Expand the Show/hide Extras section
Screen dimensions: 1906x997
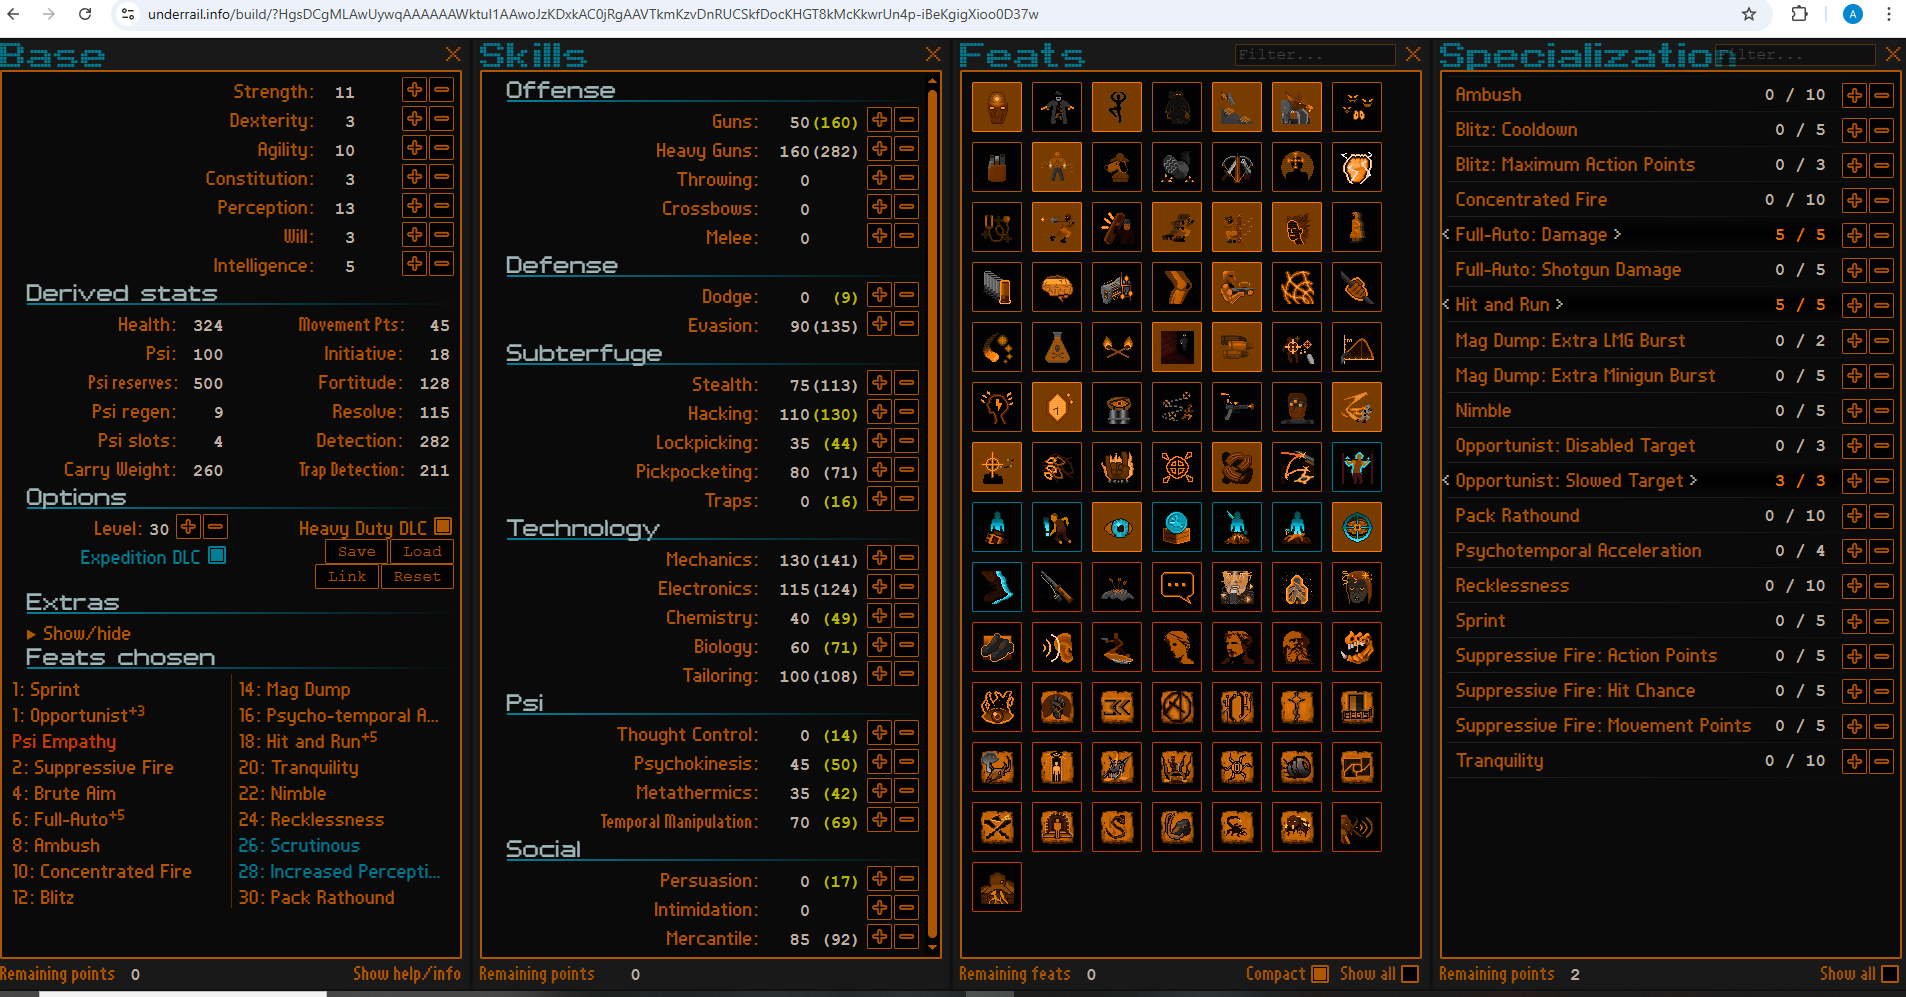pyautogui.click(x=79, y=633)
